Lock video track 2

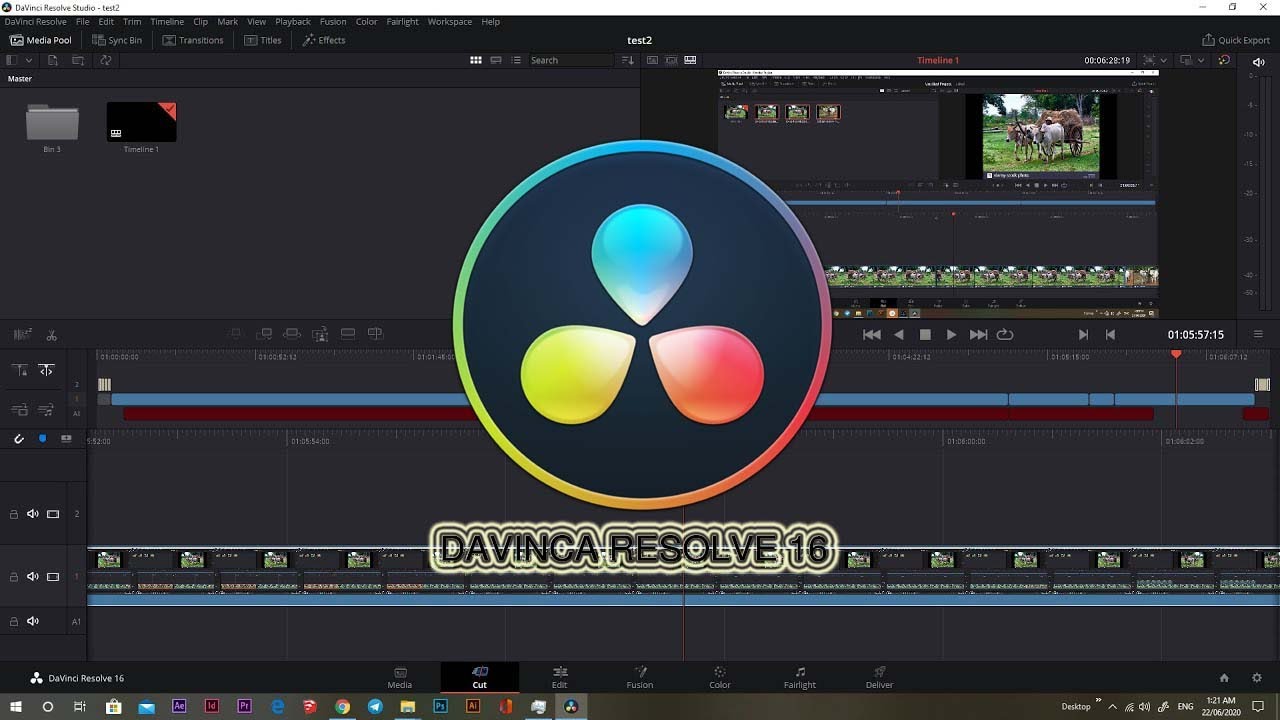13,514
